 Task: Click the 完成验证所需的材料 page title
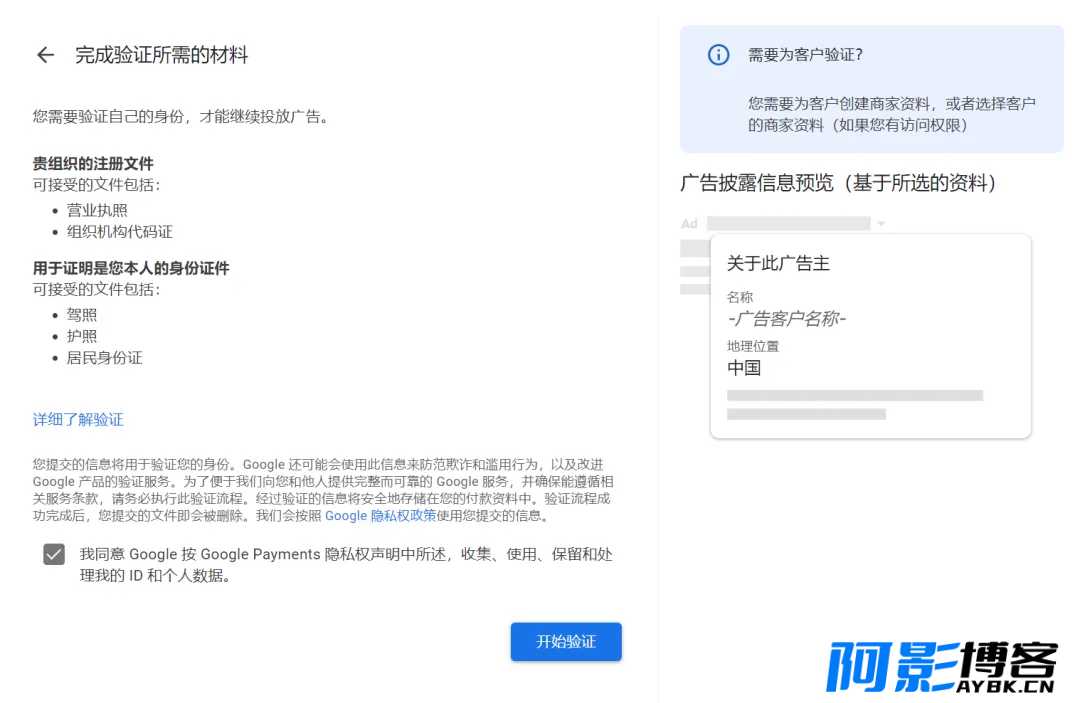tap(162, 55)
